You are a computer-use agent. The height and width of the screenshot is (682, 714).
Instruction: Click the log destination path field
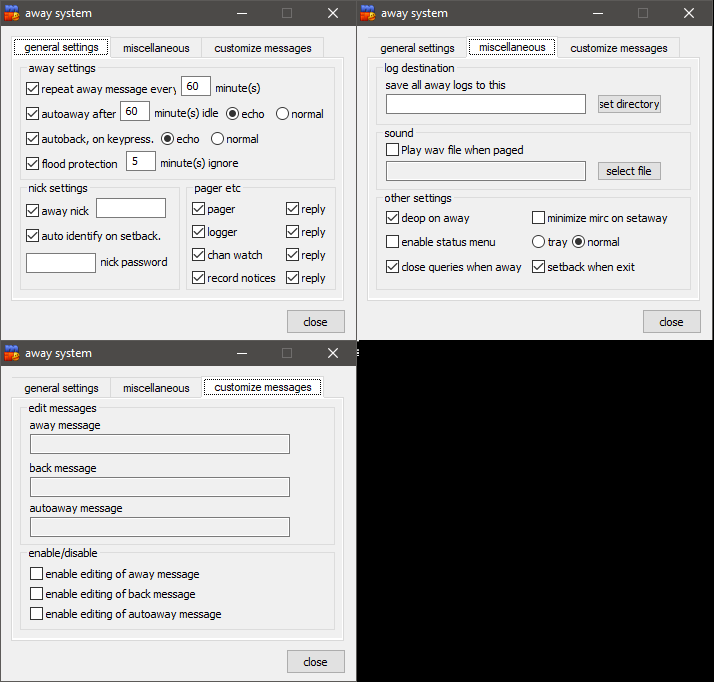(x=486, y=104)
